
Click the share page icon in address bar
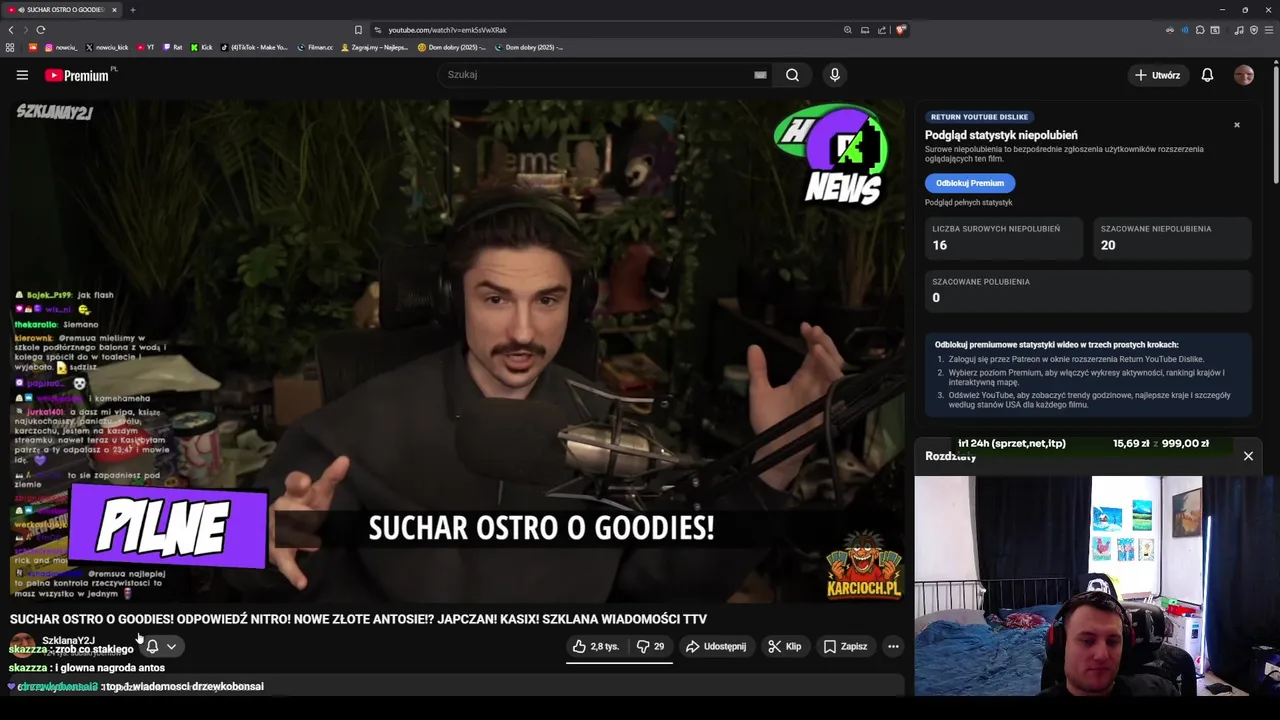[x=882, y=30]
